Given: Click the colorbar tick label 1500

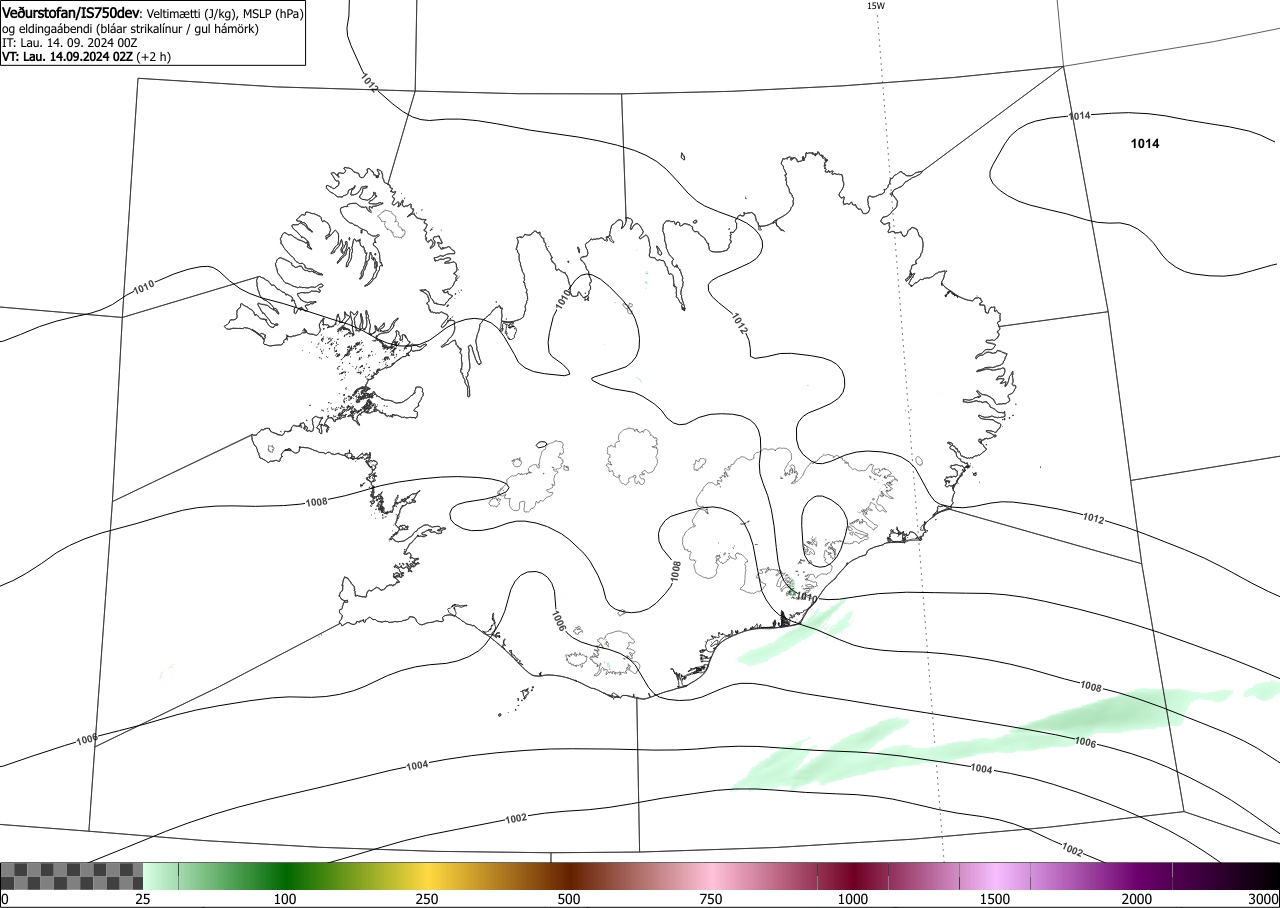Looking at the screenshot, I should click(995, 899).
